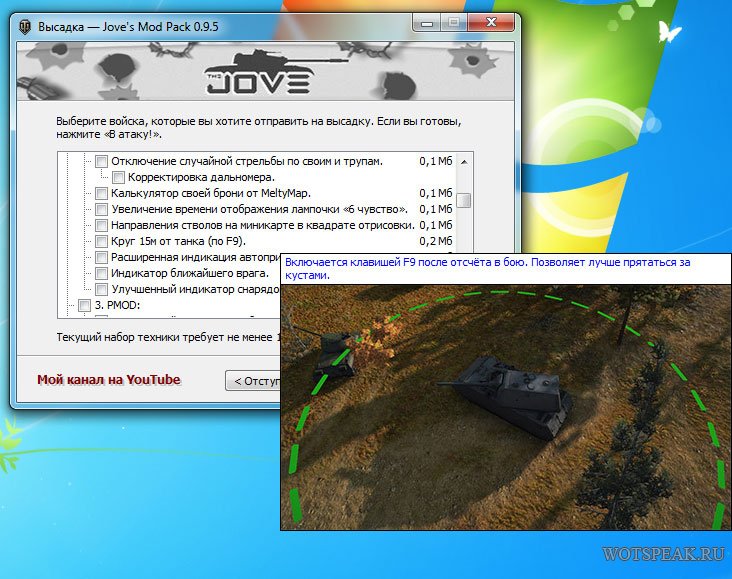Enable Улучшенный индикатор снарядов checkbox

pos(101,289)
